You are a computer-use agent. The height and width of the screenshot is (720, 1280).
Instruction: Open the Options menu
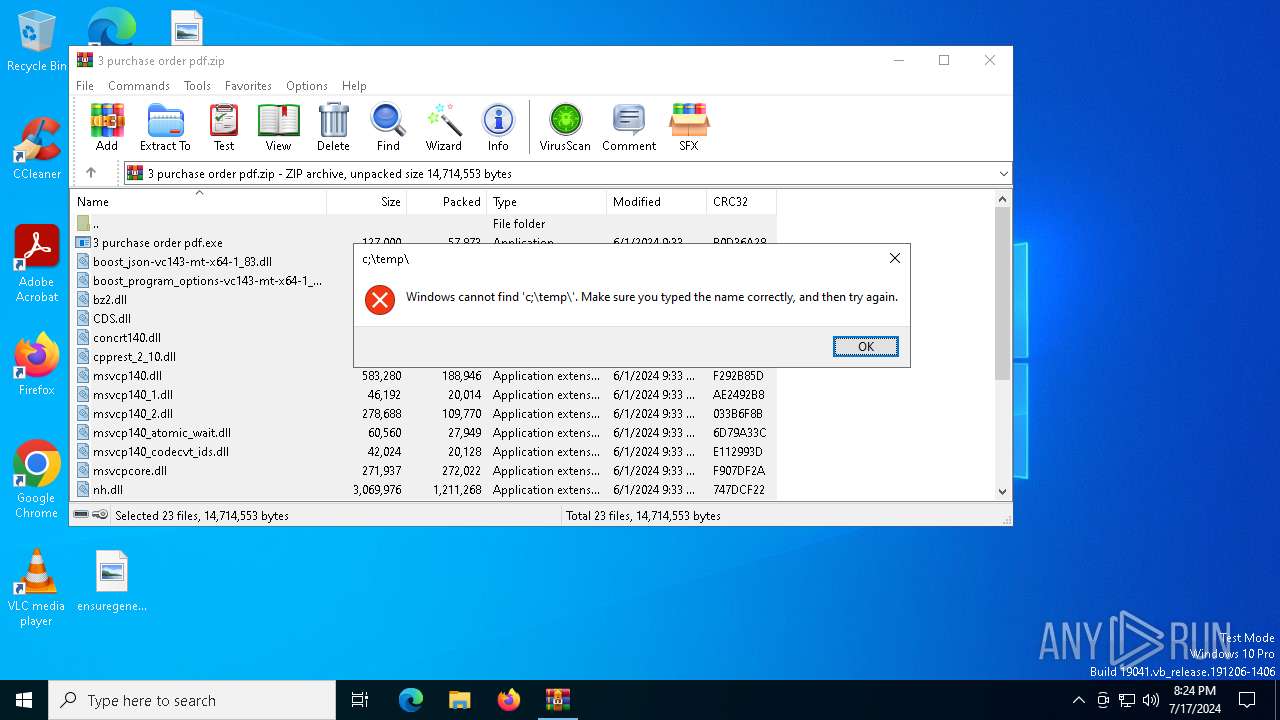point(307,86)
